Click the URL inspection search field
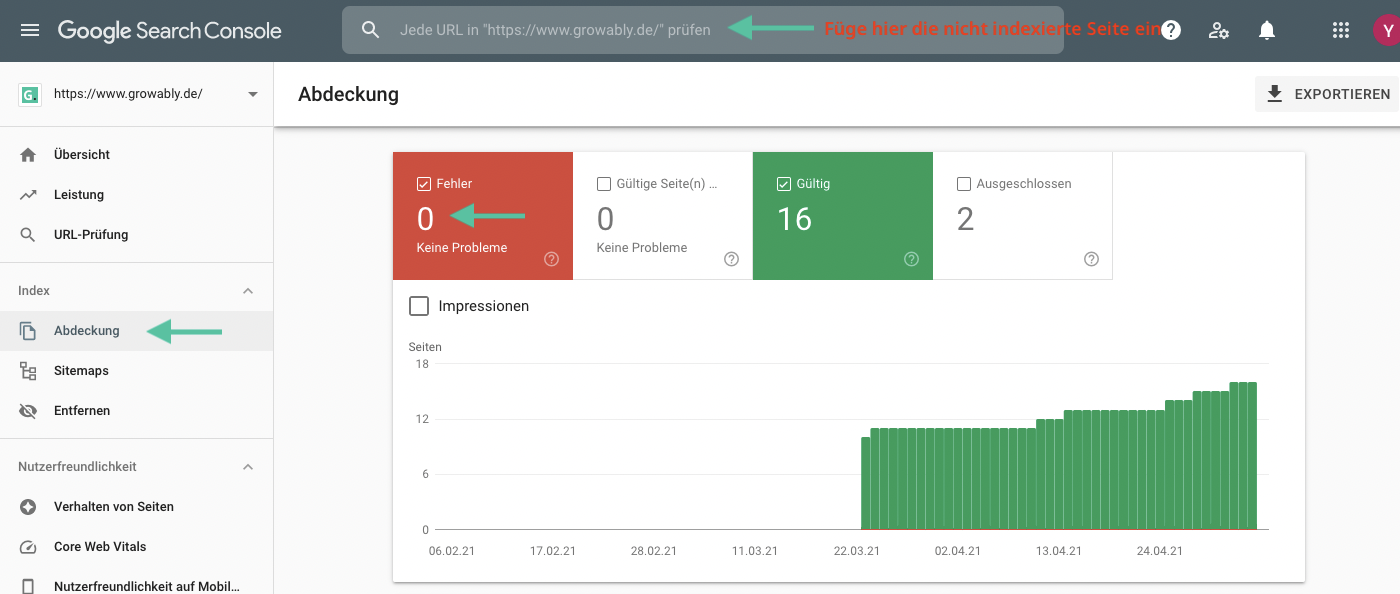Screen dimensions: 1400x594 702,30
